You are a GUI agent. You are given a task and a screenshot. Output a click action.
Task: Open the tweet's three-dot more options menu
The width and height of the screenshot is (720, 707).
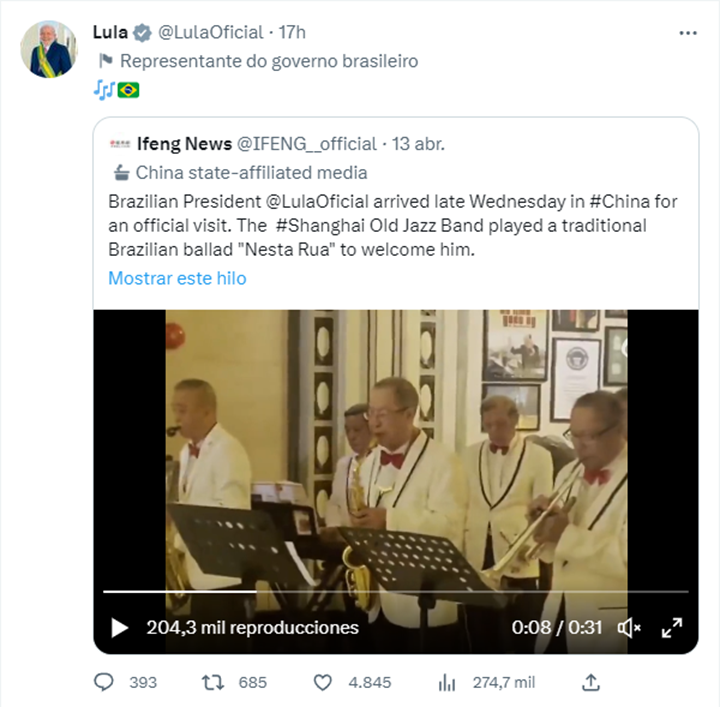tap(687, 33)
